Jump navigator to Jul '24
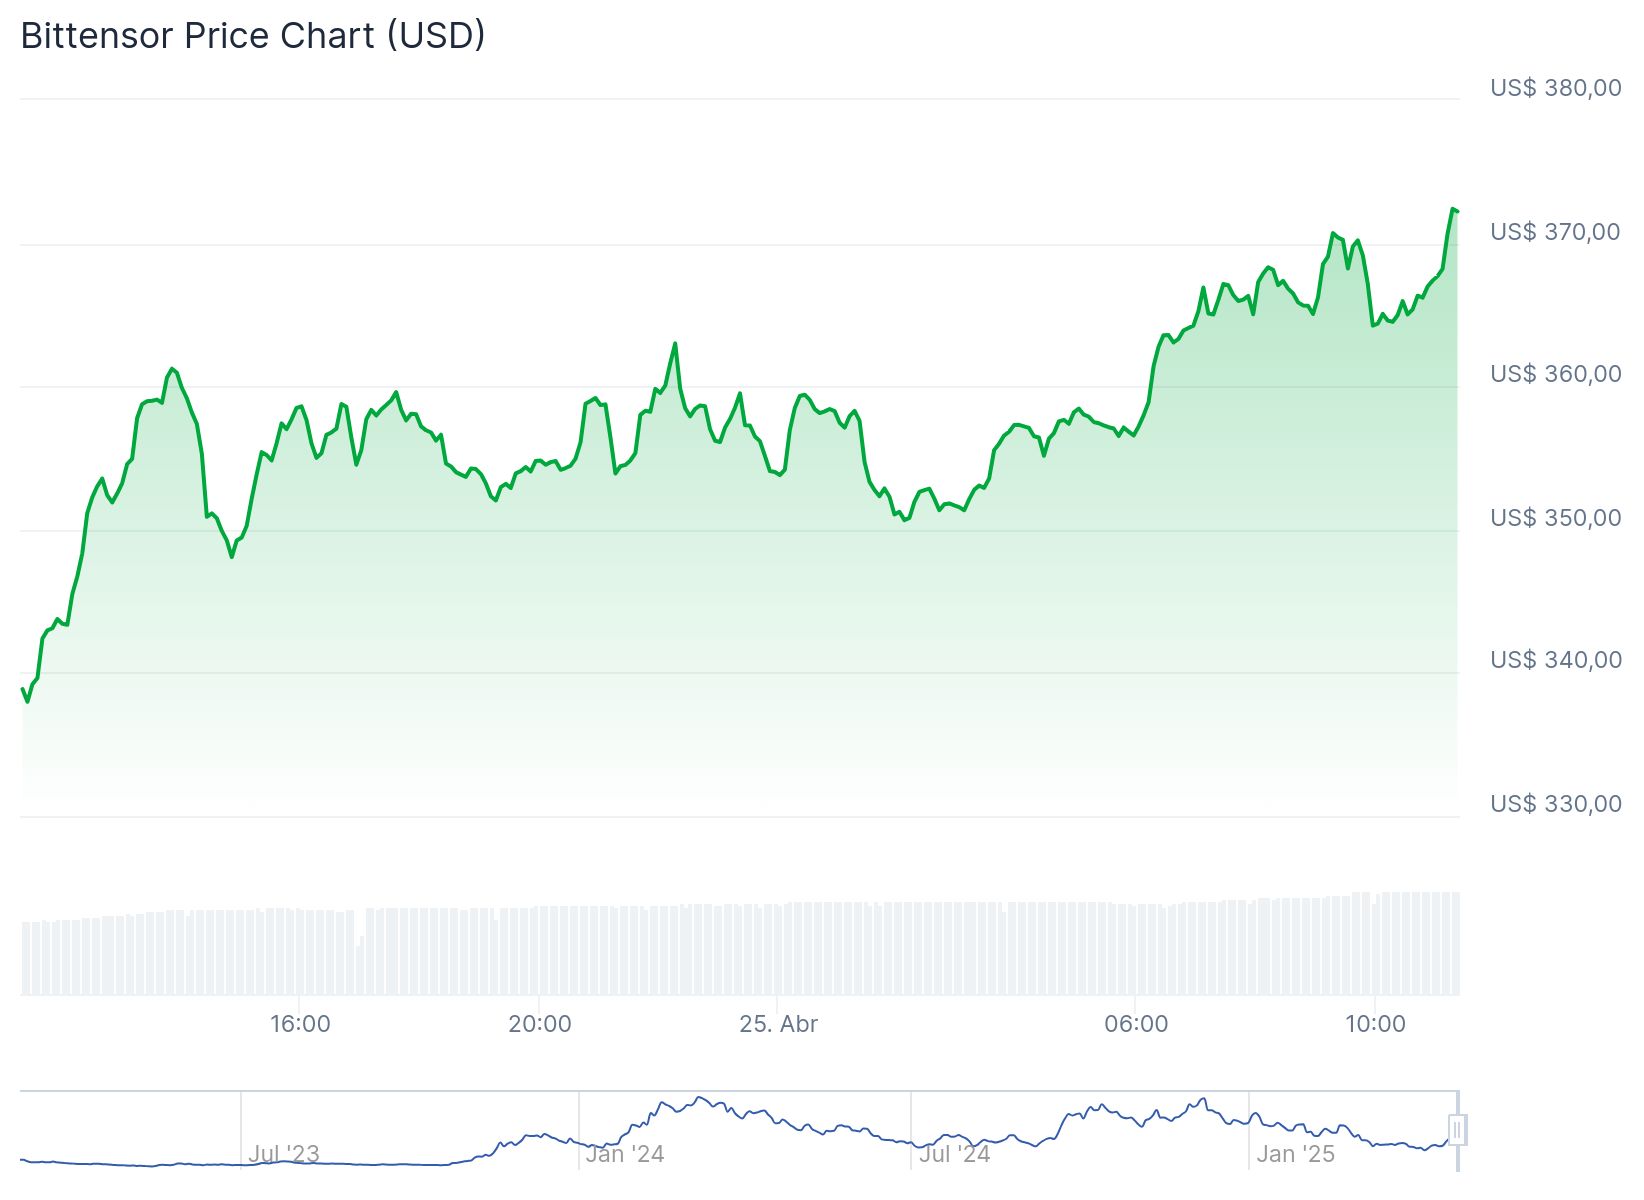The image size is (1644, 1200). click(x=955, y=1154)
